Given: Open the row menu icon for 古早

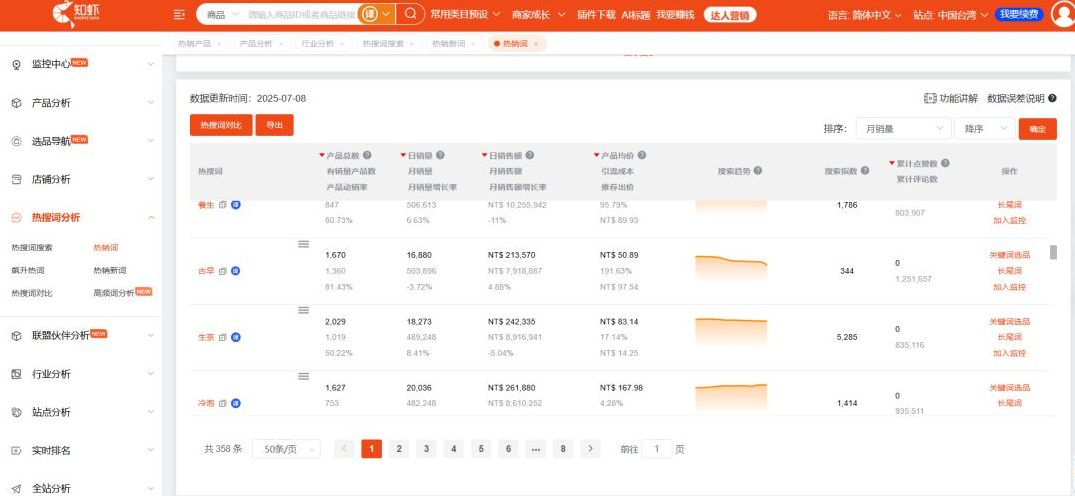Looking at the screenshot, I should (304, 244).
